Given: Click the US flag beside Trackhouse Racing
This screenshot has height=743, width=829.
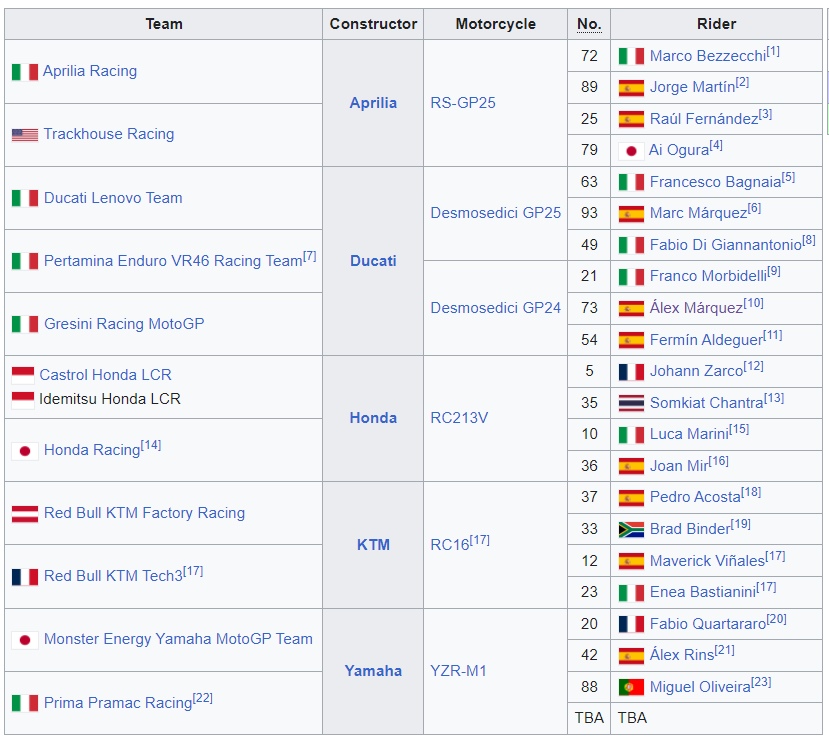Looking at the screenshot, I should pyautogui.click(x=25, y=135).
